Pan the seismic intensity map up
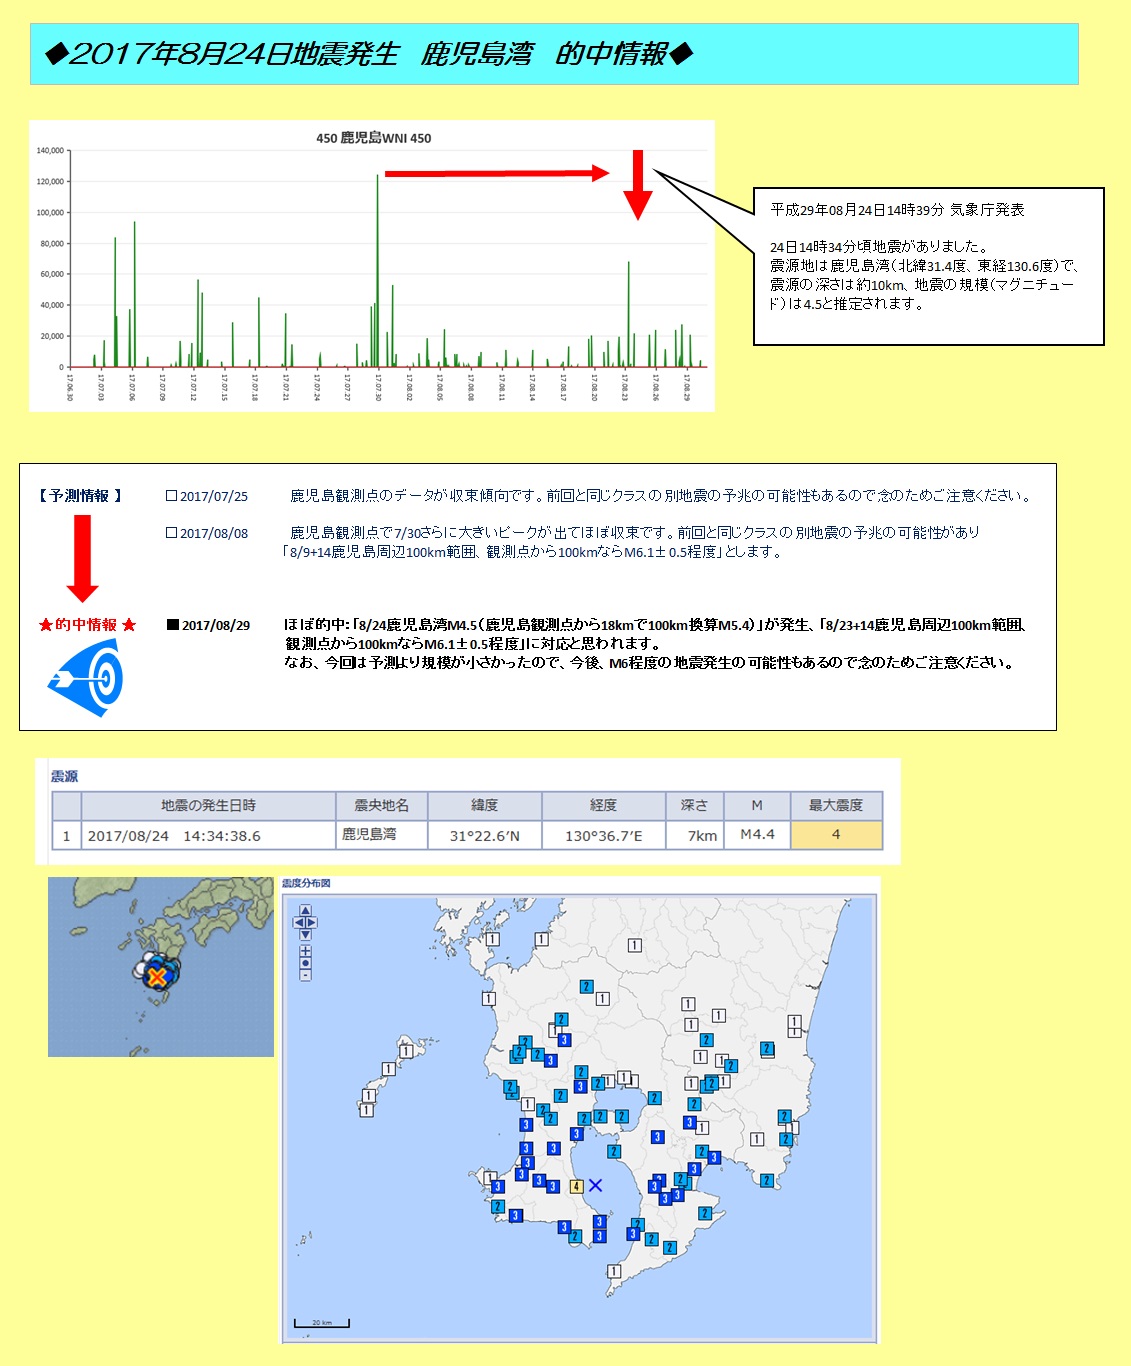This screenshot has height=1366, width=1131. point(305,910)
